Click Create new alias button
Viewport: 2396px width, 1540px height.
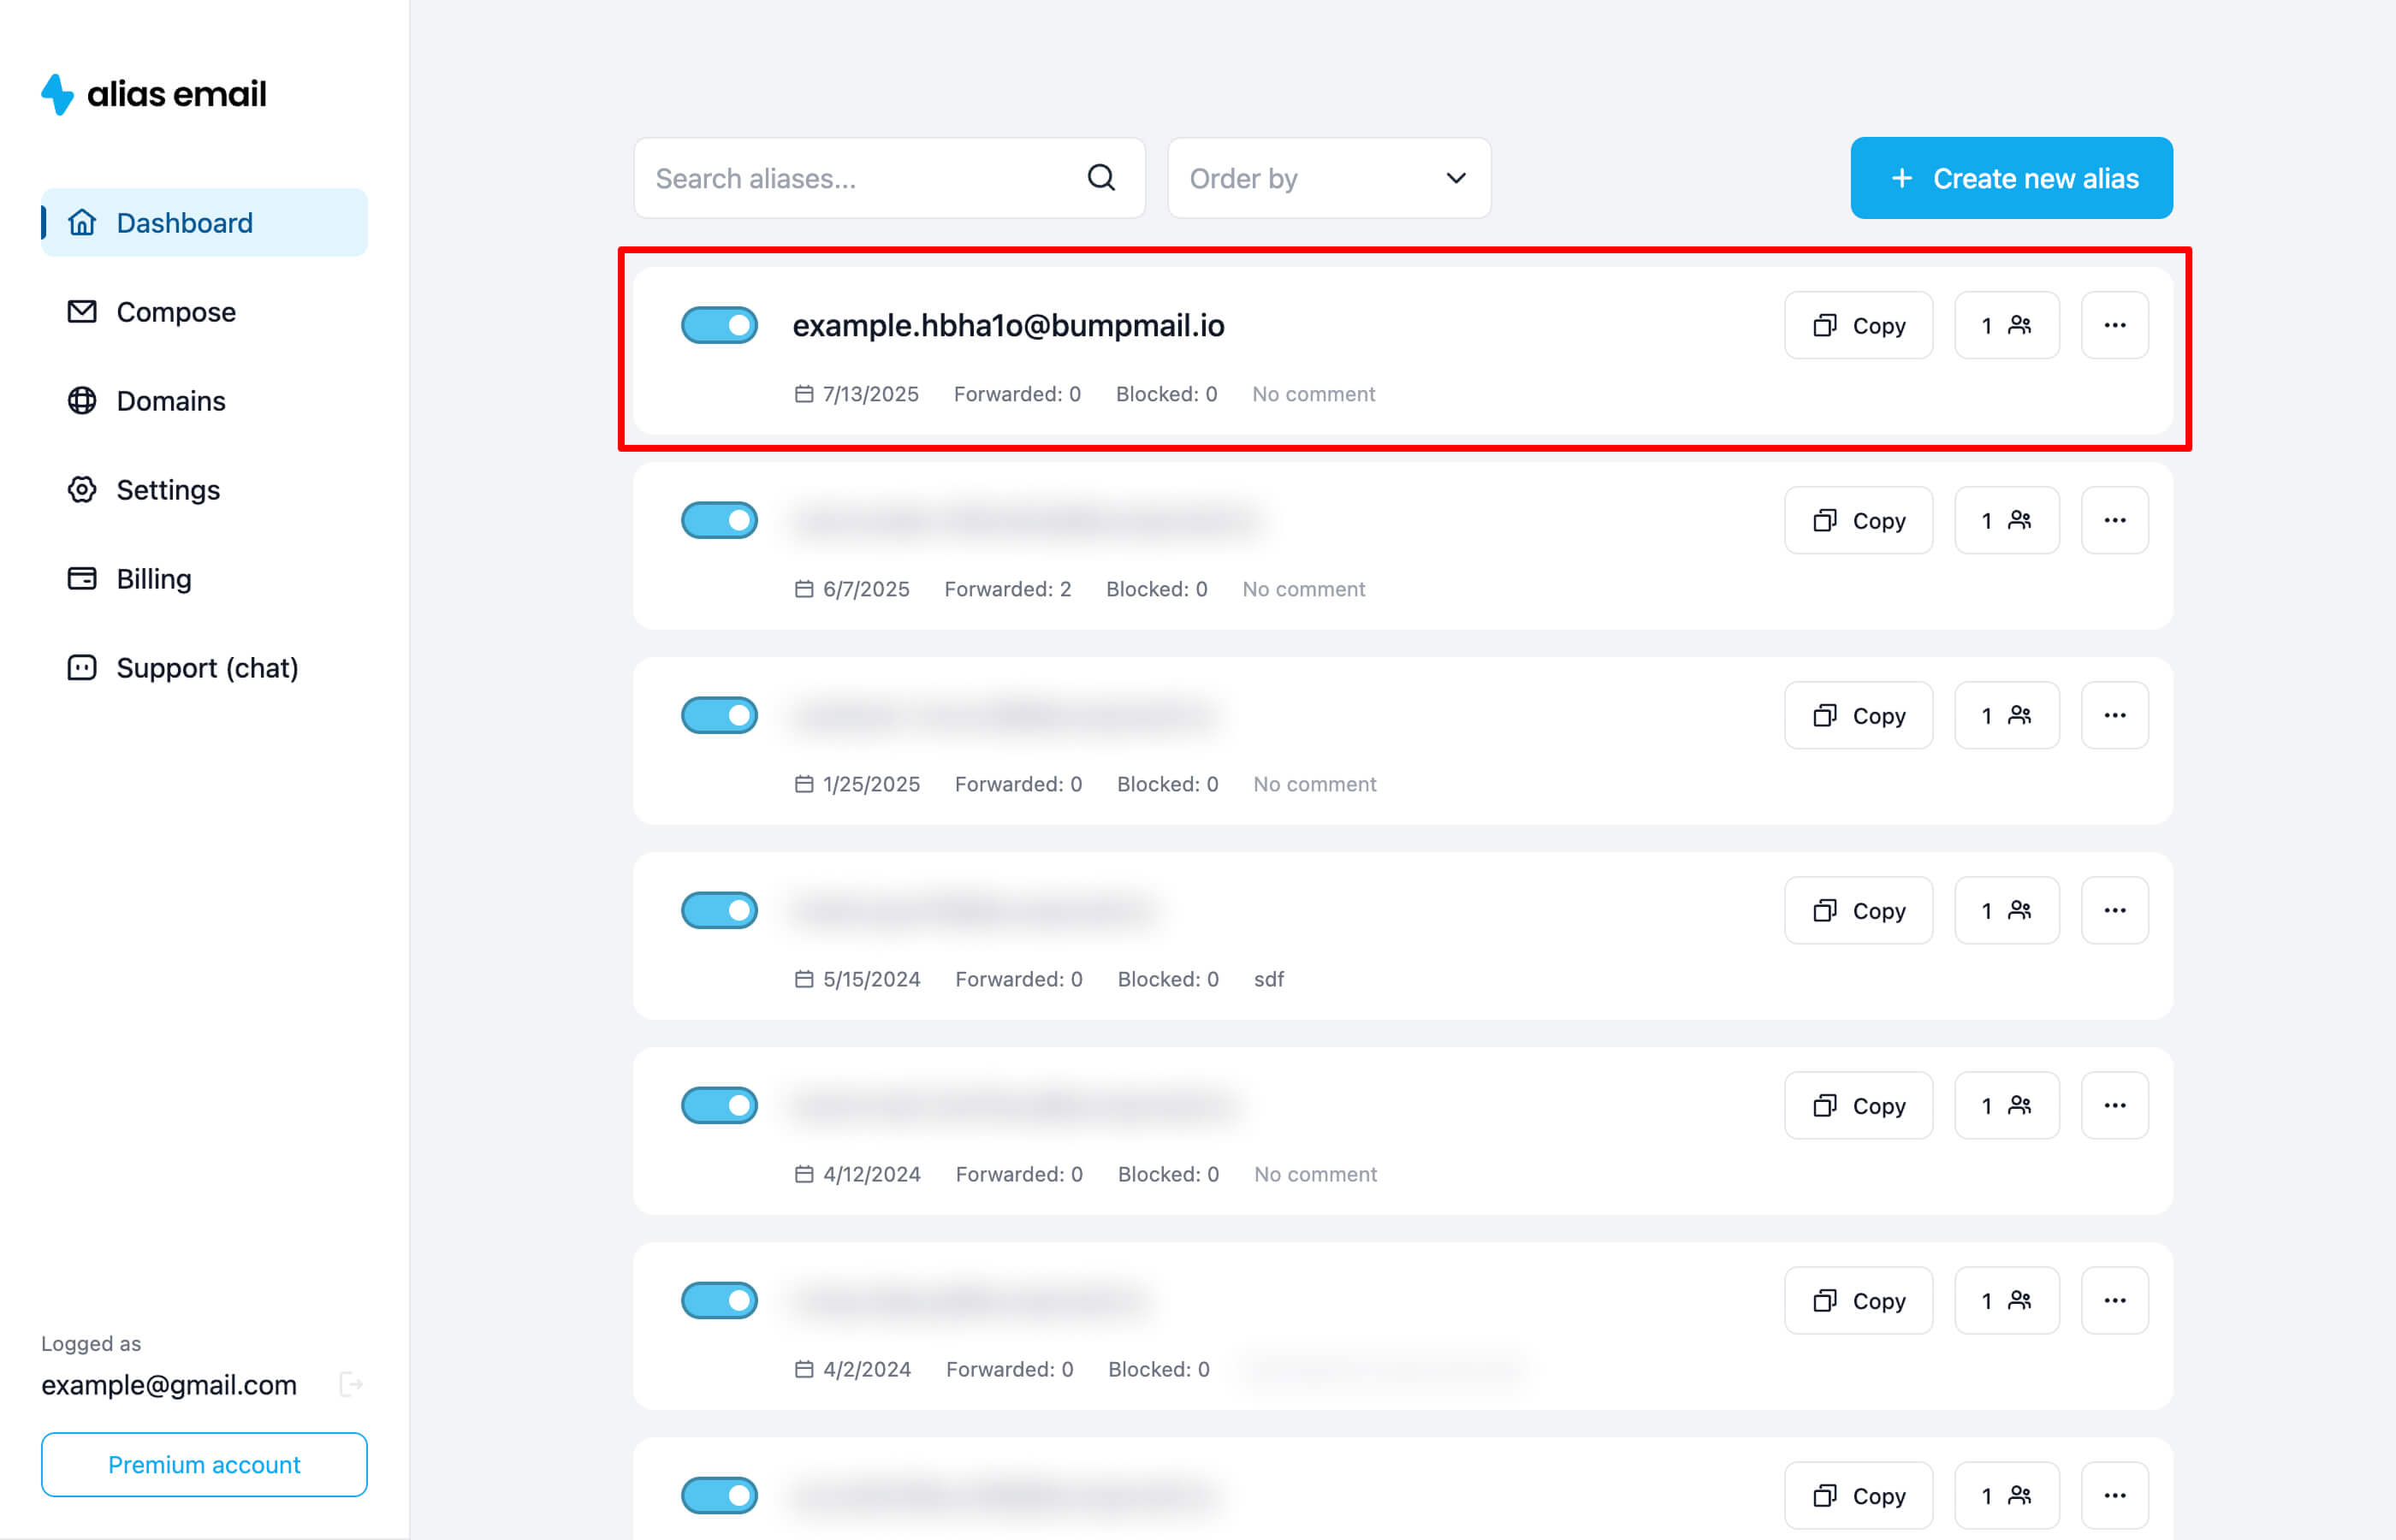(2011, 178)
